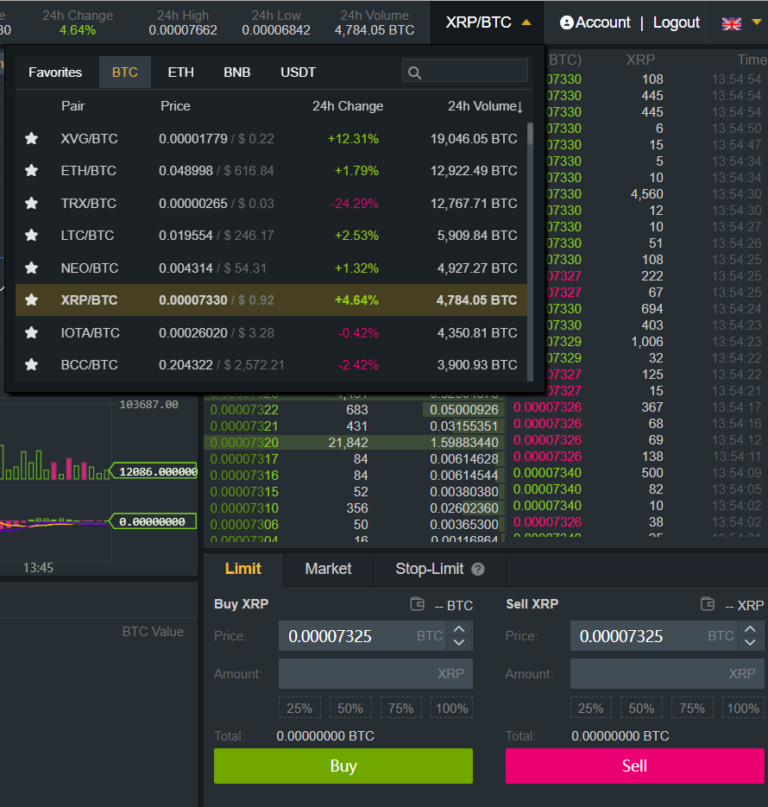Click the Logout link
The width and height of the screenshot is (768, 807).
click(x=676, y=23)
